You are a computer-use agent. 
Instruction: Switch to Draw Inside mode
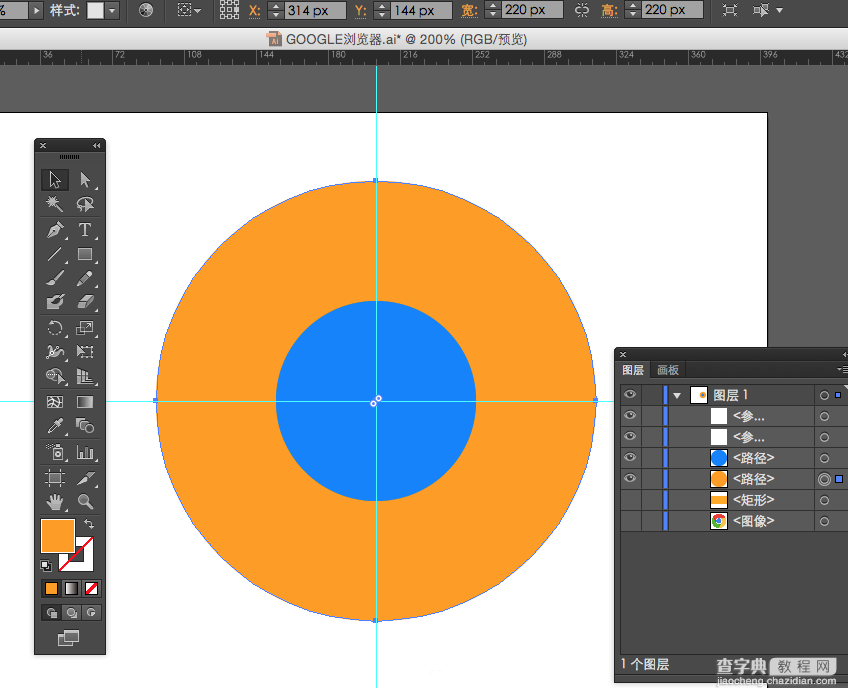pyautogui.click(x=91, y=613)
